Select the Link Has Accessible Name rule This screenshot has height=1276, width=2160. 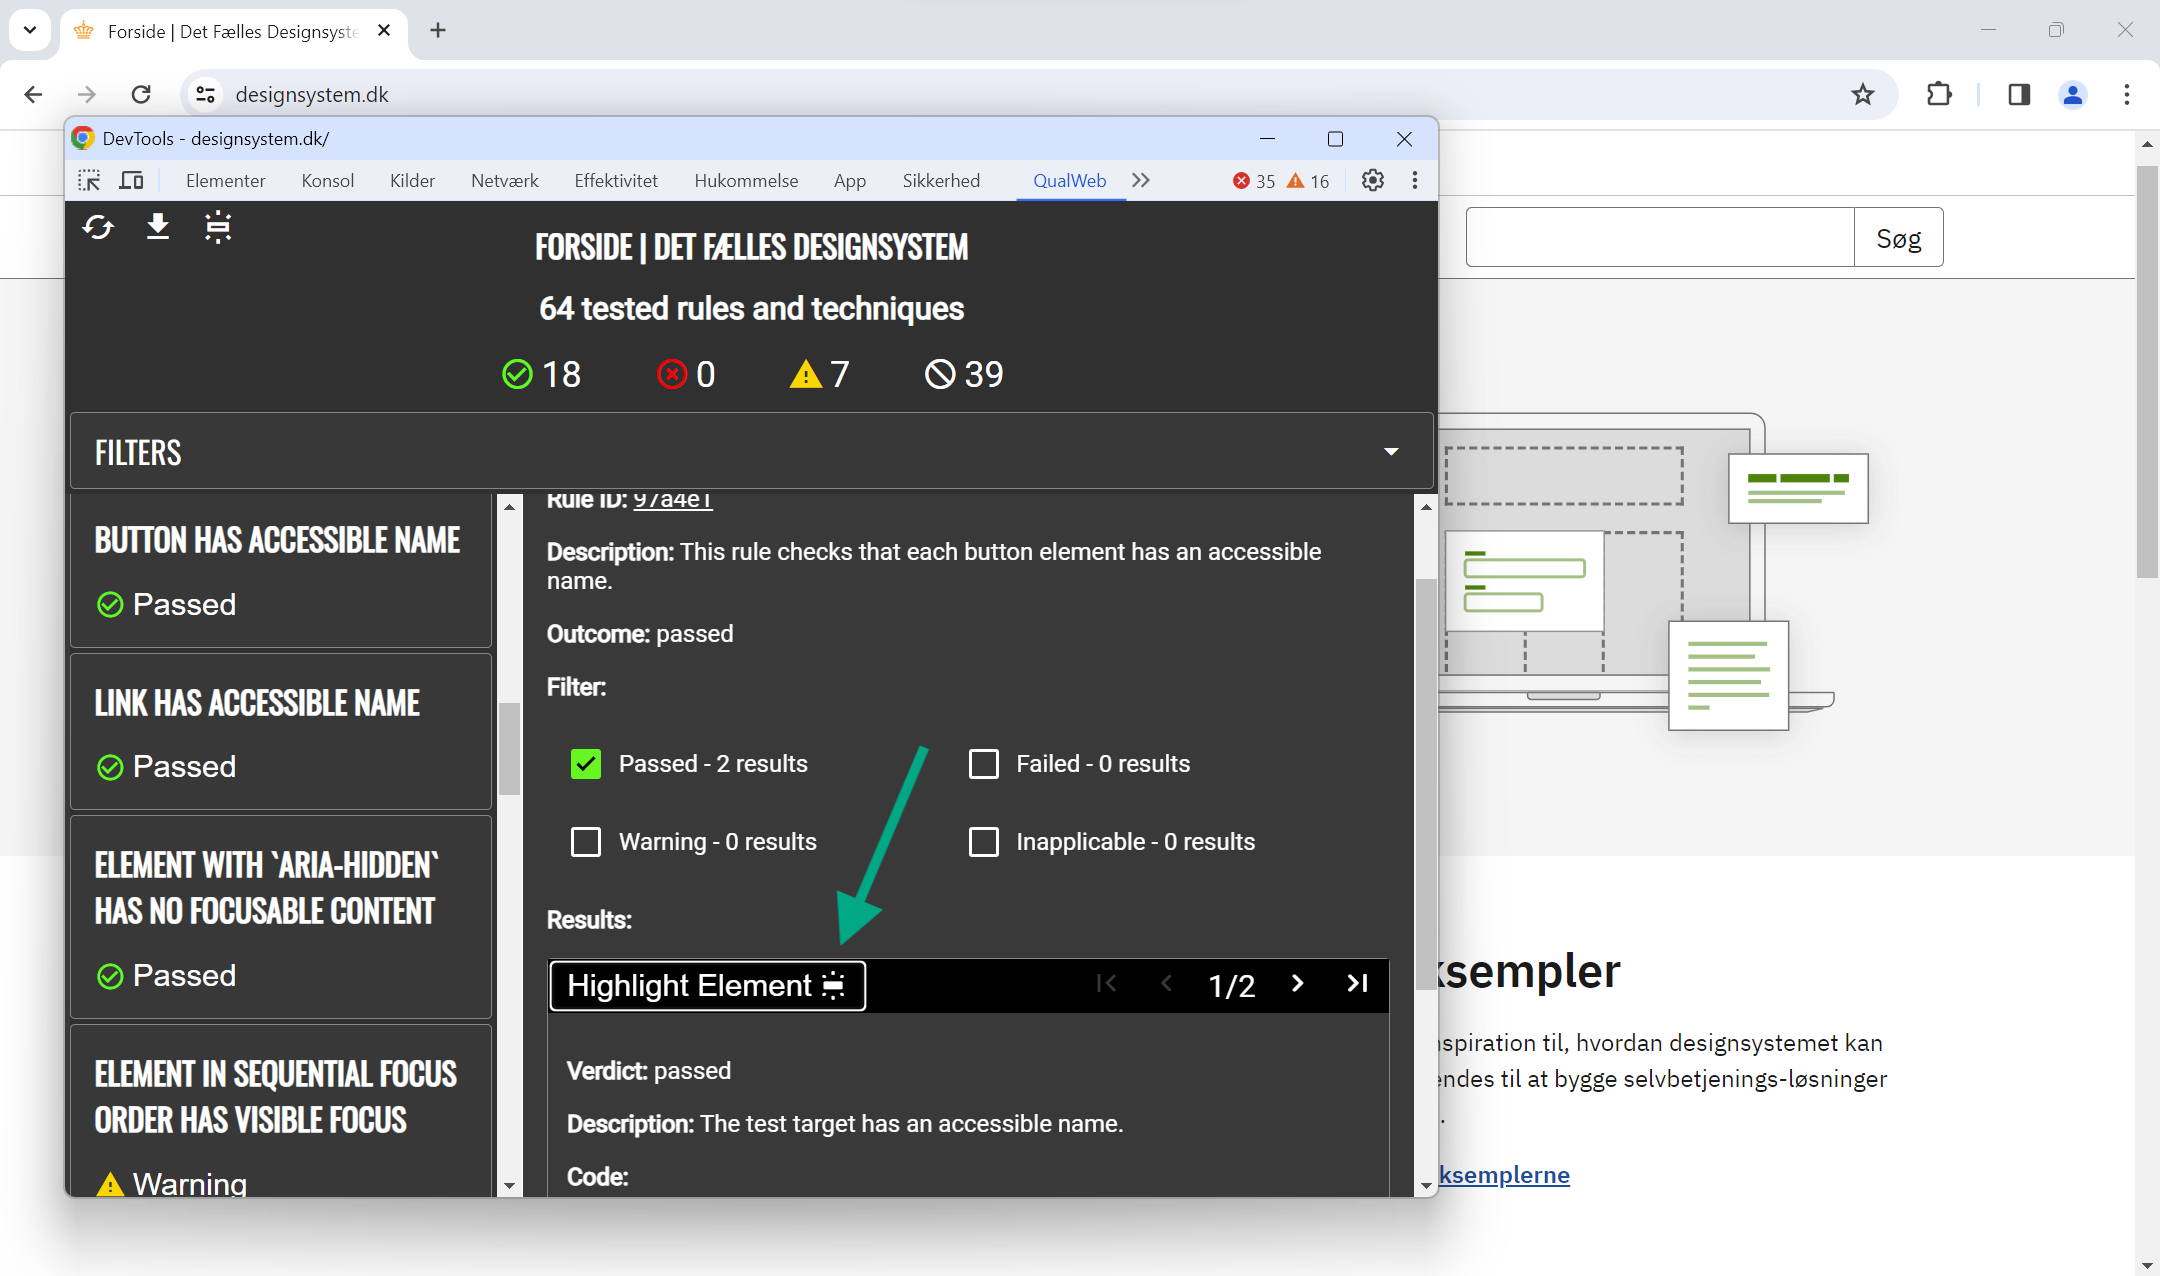click(281, 732)
